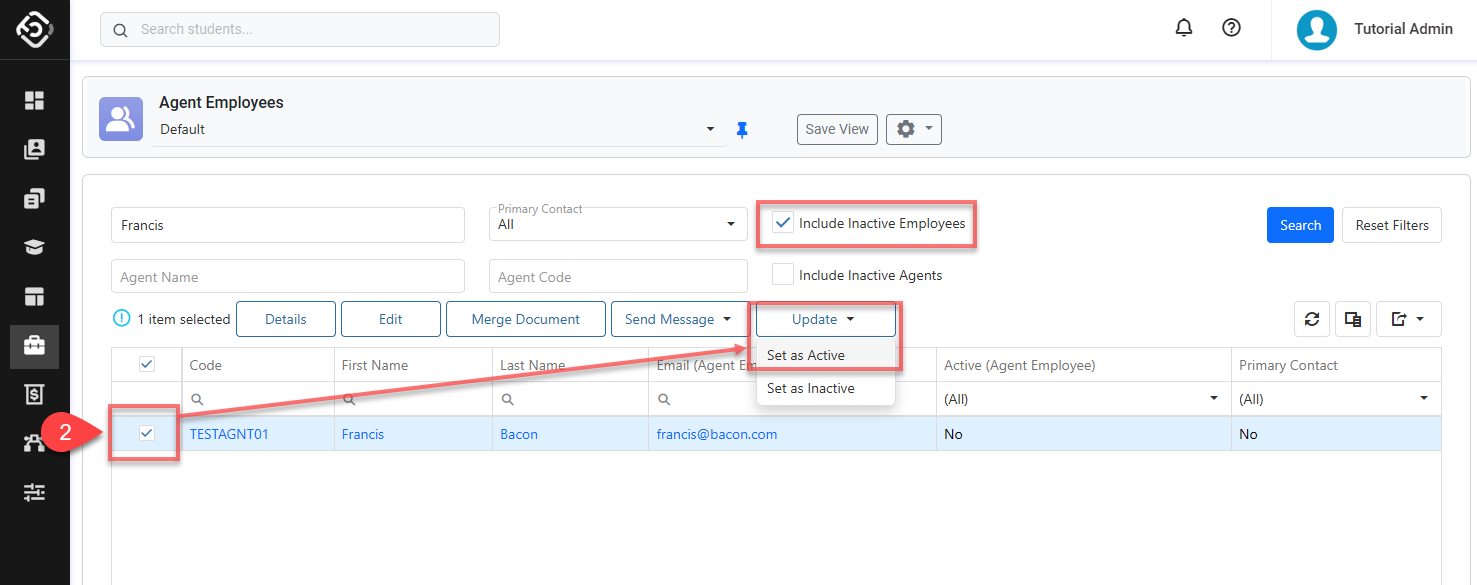Expand the export dropdown button
The width and height of the screenshot is (1477, 585).
coord(1407,319)
